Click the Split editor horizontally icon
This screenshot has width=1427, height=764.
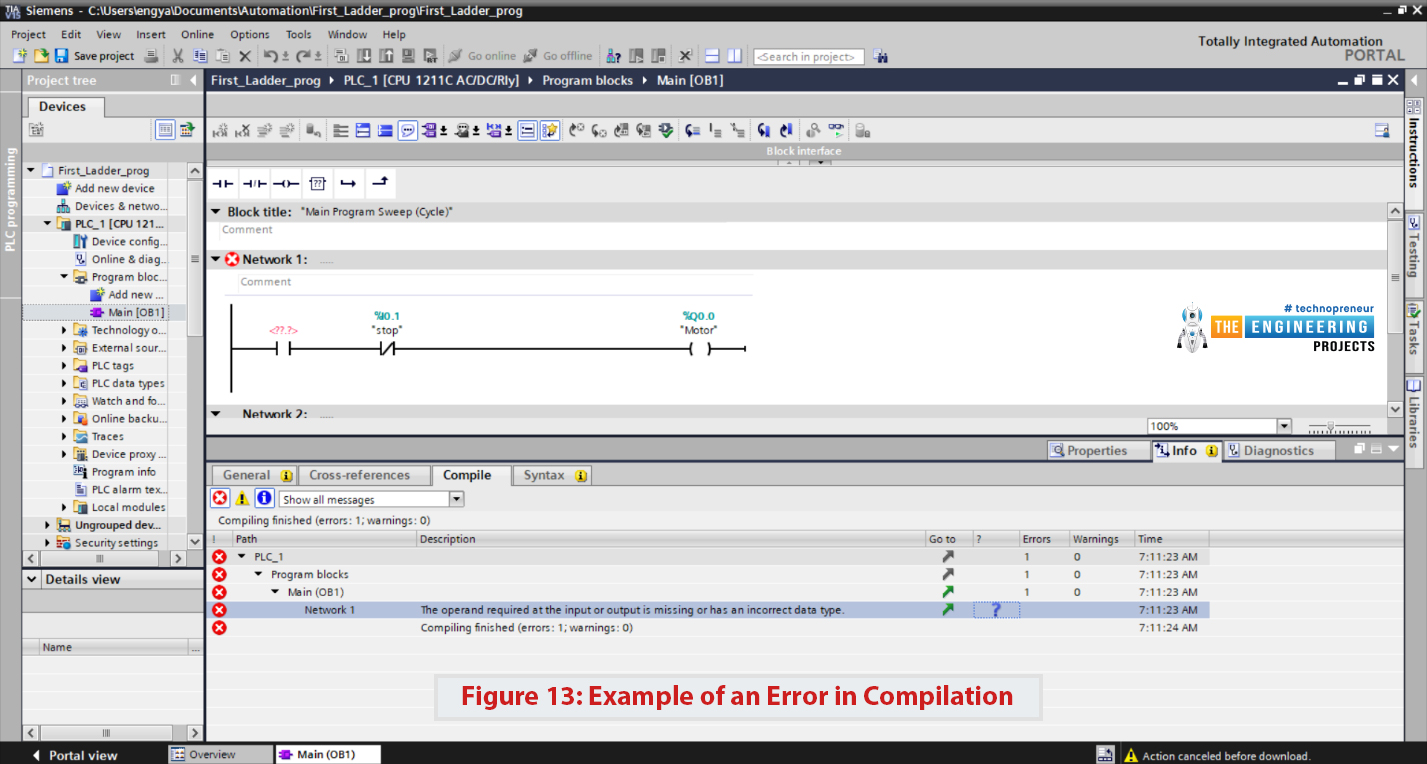(x=712, y=56)
